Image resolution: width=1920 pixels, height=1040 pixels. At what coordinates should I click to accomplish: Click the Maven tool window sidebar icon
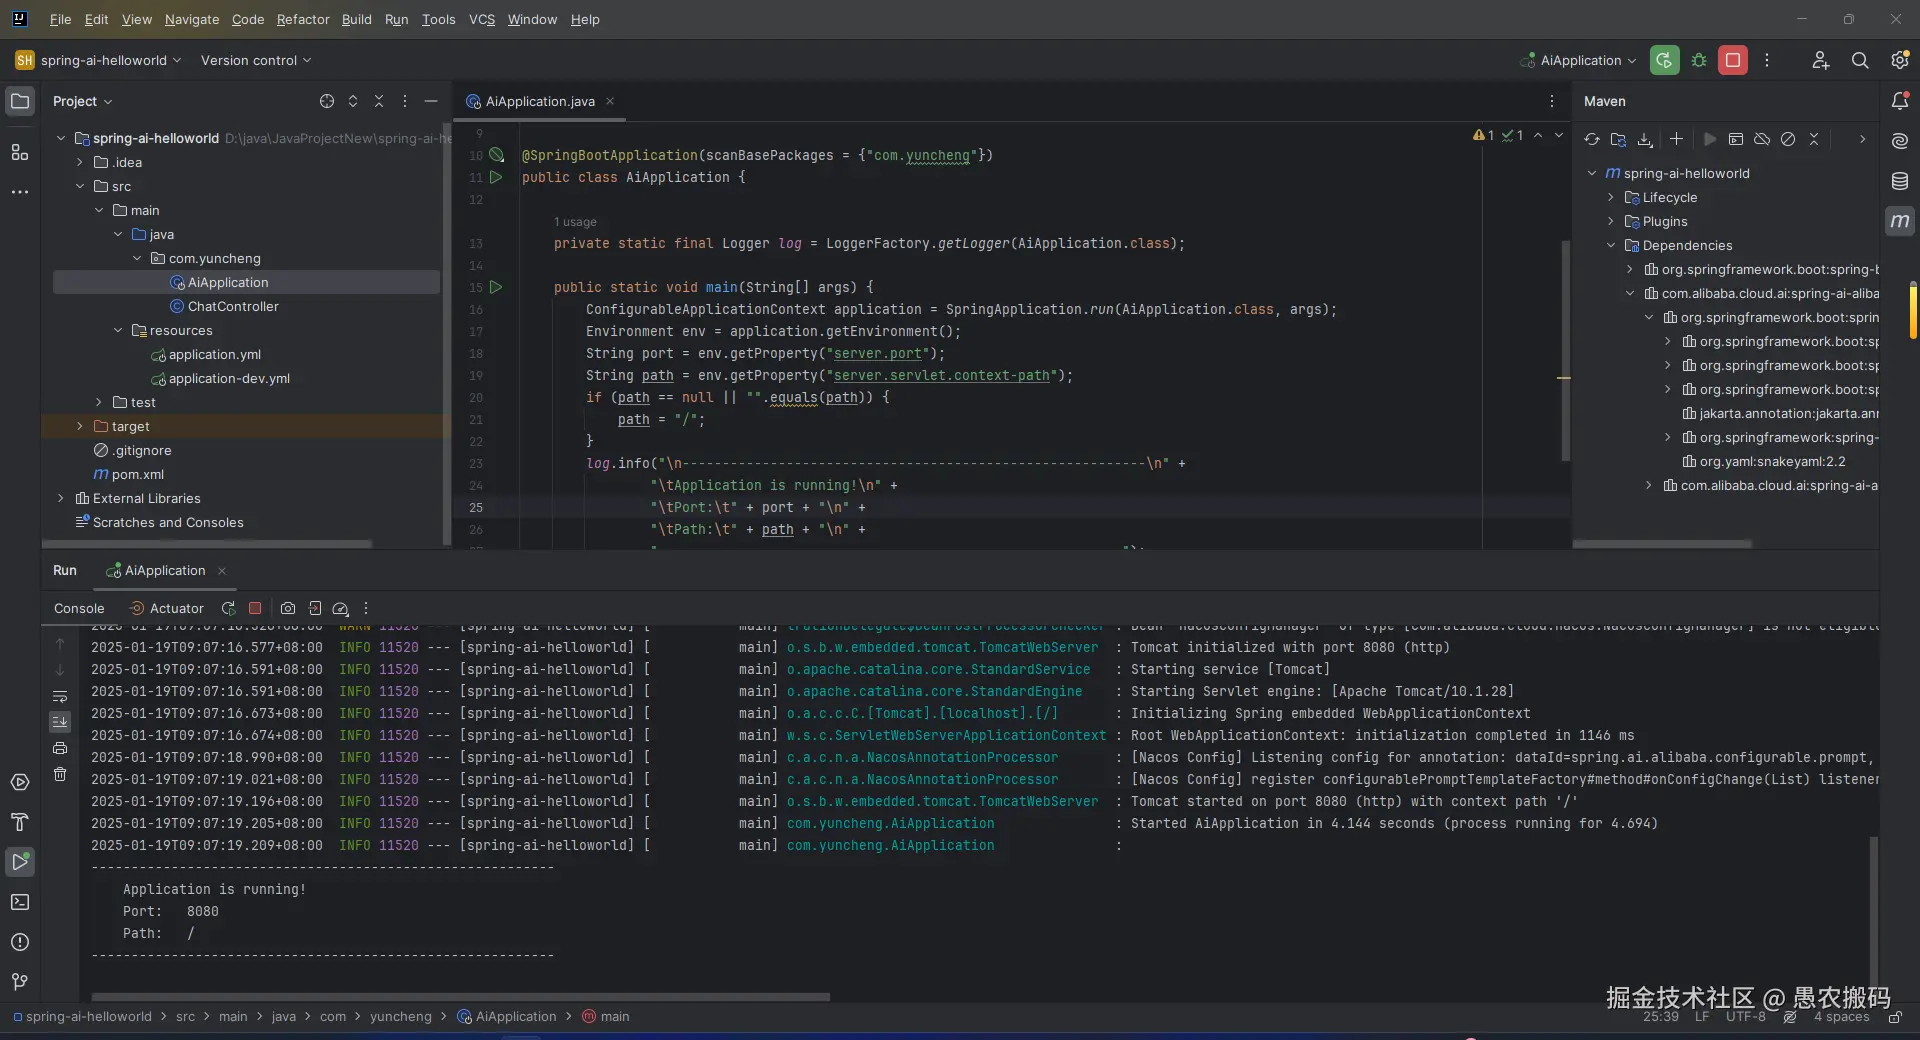pos(1900,221)
